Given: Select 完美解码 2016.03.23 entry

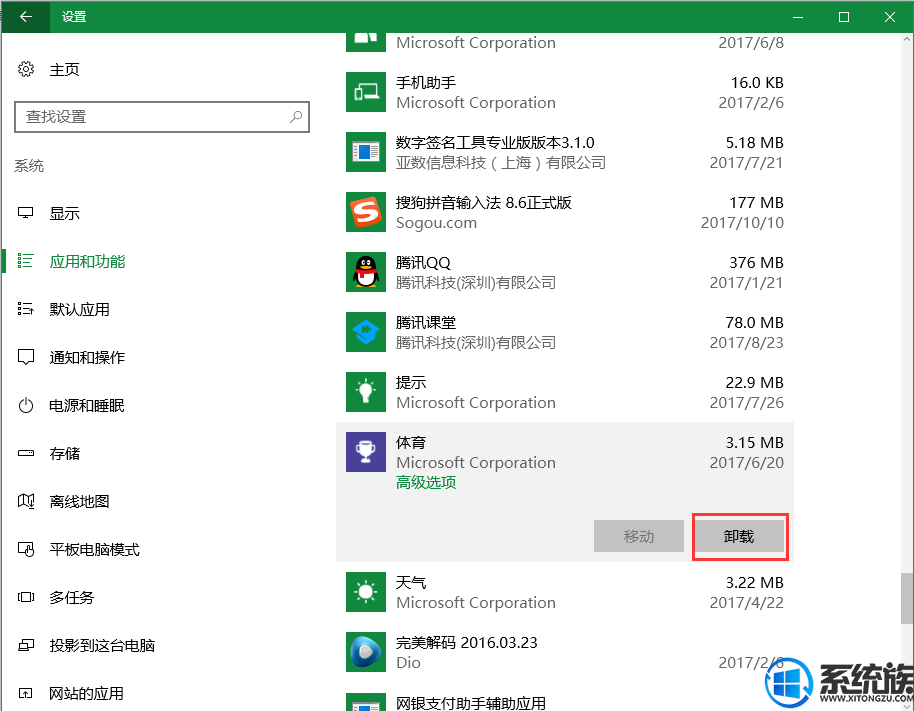Looking at the screenshot, I should [x=565, y=652].
